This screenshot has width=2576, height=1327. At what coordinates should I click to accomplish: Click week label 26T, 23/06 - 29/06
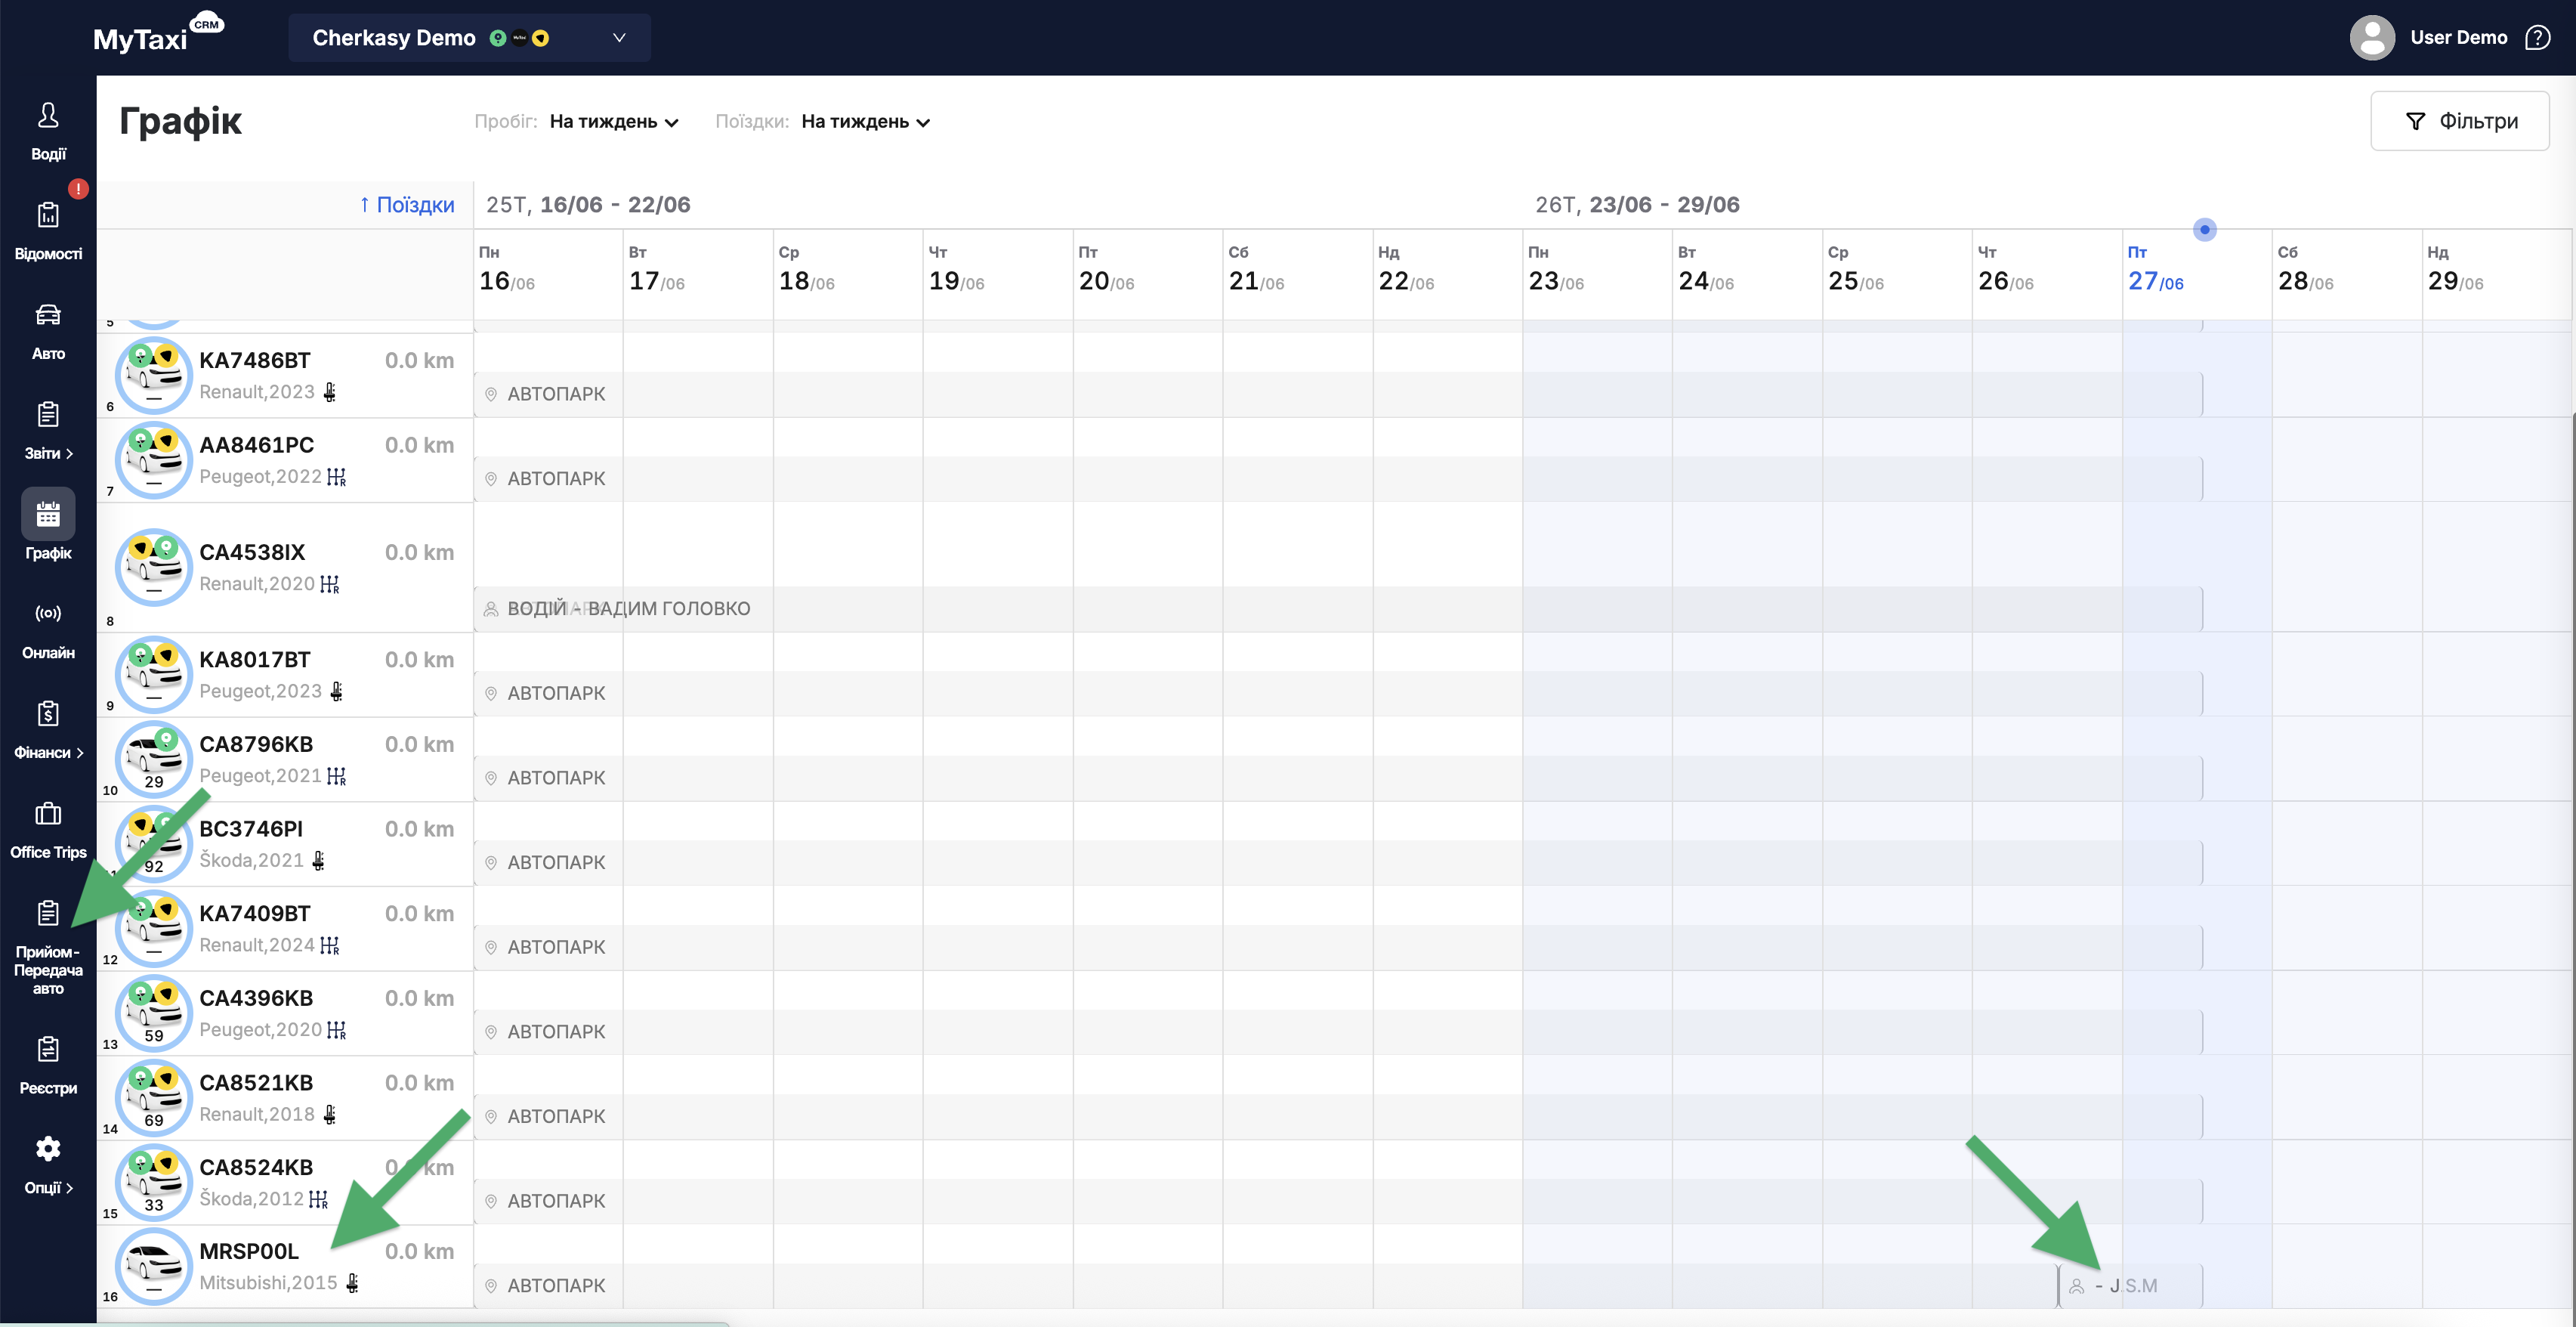[x=1637, y=205]
